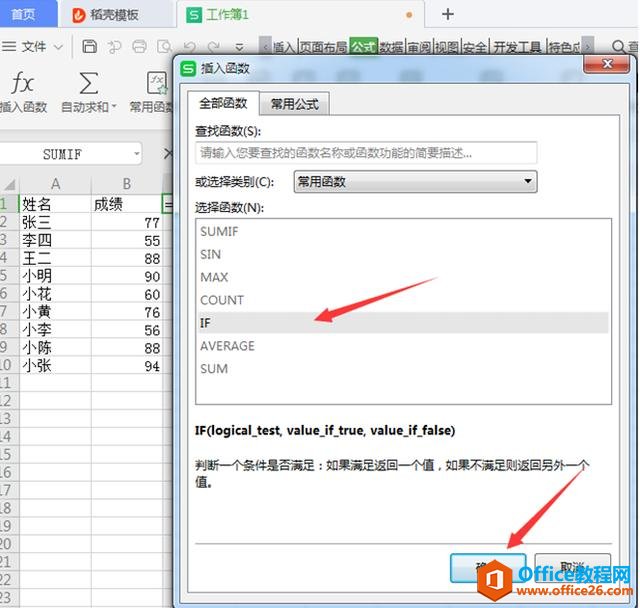This screenshot has width=640, height=608.
Task: Click the Insert Function fx icon
Action: pos(22,83)
